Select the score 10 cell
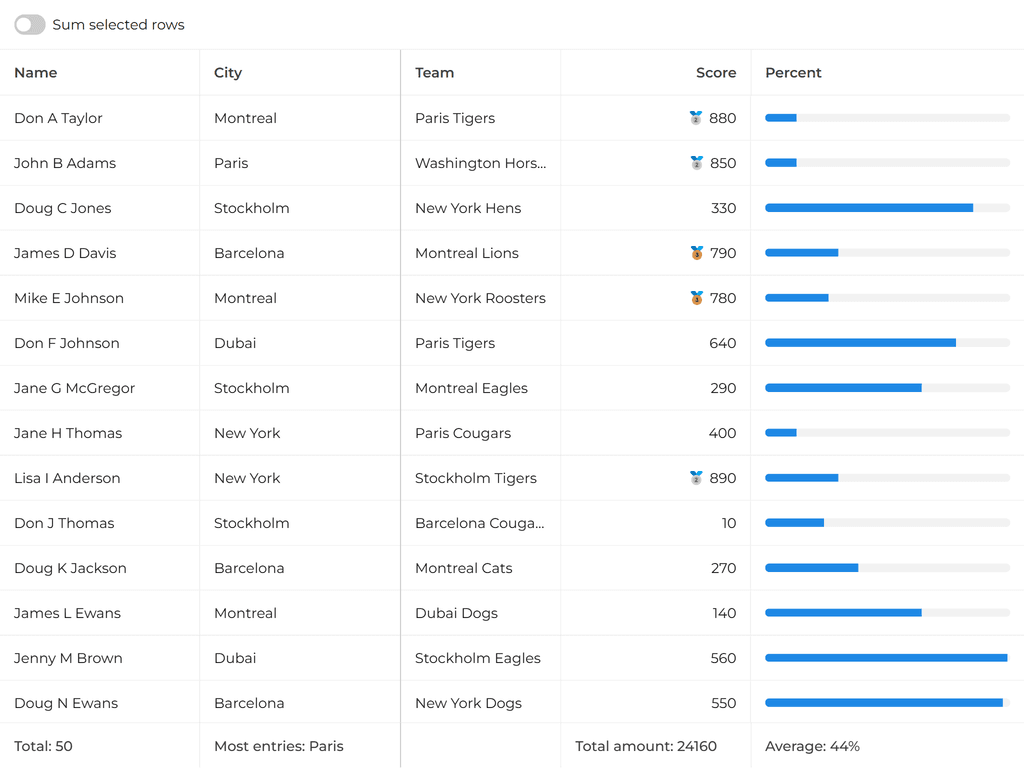 [x=728, y=523]
